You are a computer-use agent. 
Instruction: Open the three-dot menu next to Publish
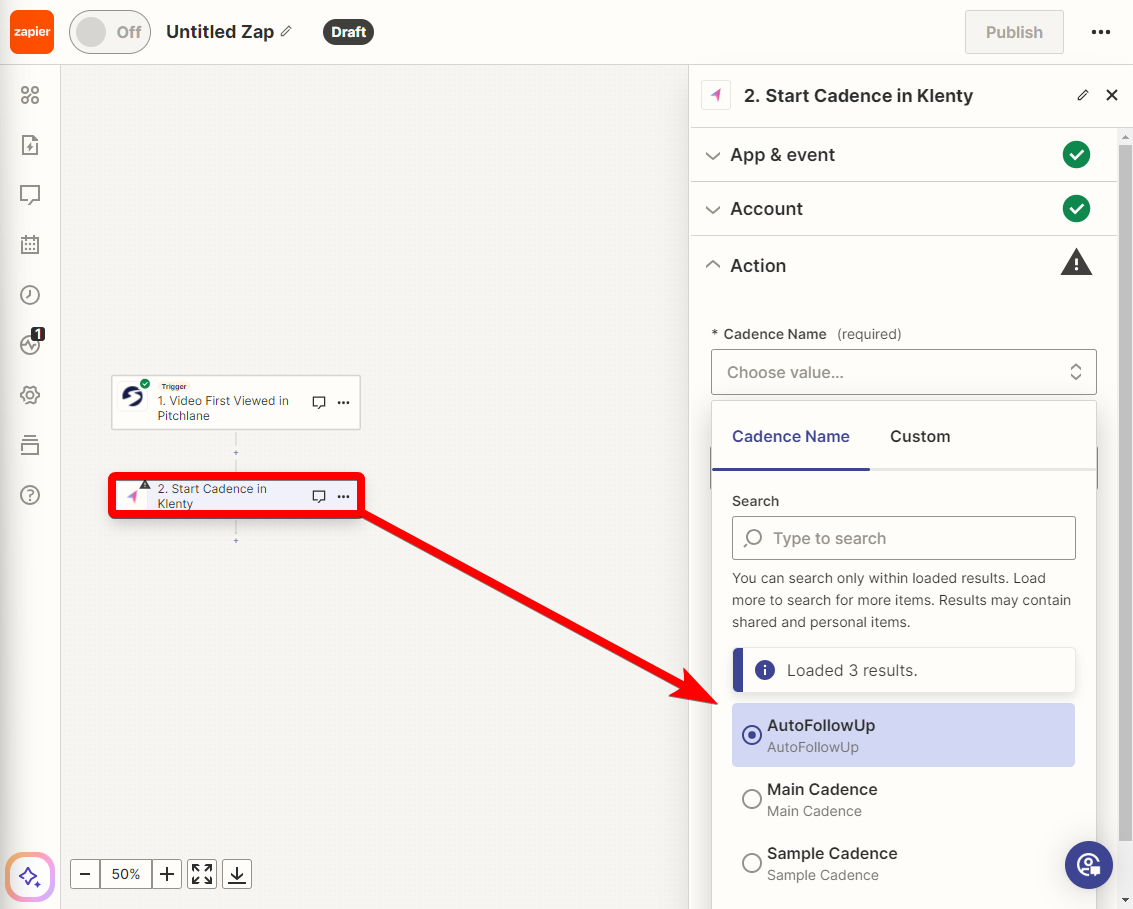pyautogui.click(x=1100, y=32)
